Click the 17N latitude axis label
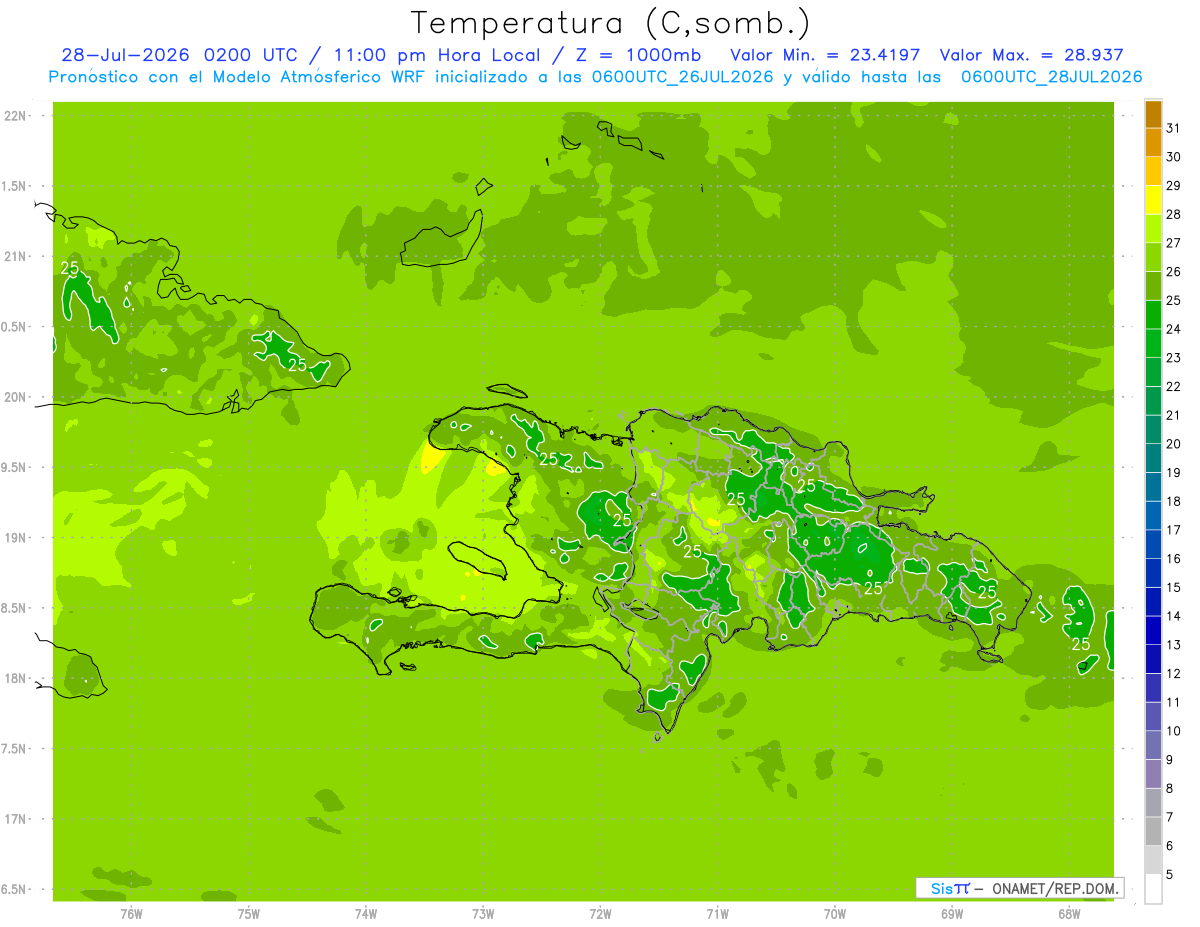Image resolution: width=1200 pixels, height=927 pixels. click(15, 819)
